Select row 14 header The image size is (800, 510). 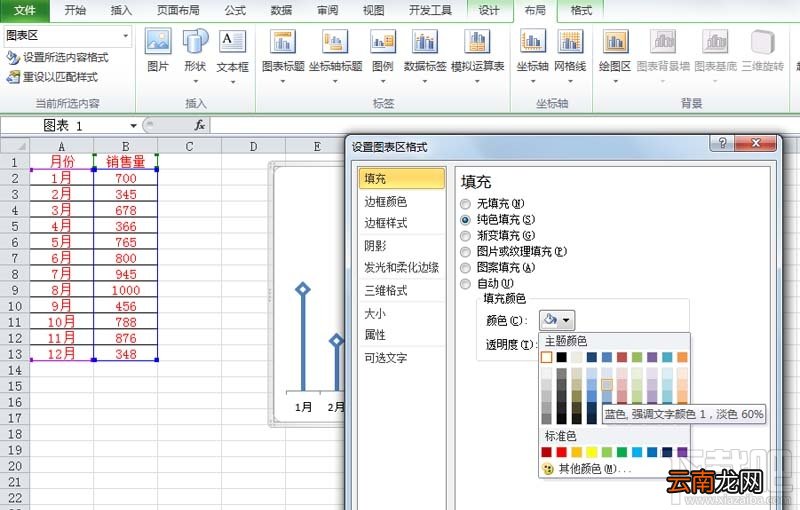pos(15,370)
